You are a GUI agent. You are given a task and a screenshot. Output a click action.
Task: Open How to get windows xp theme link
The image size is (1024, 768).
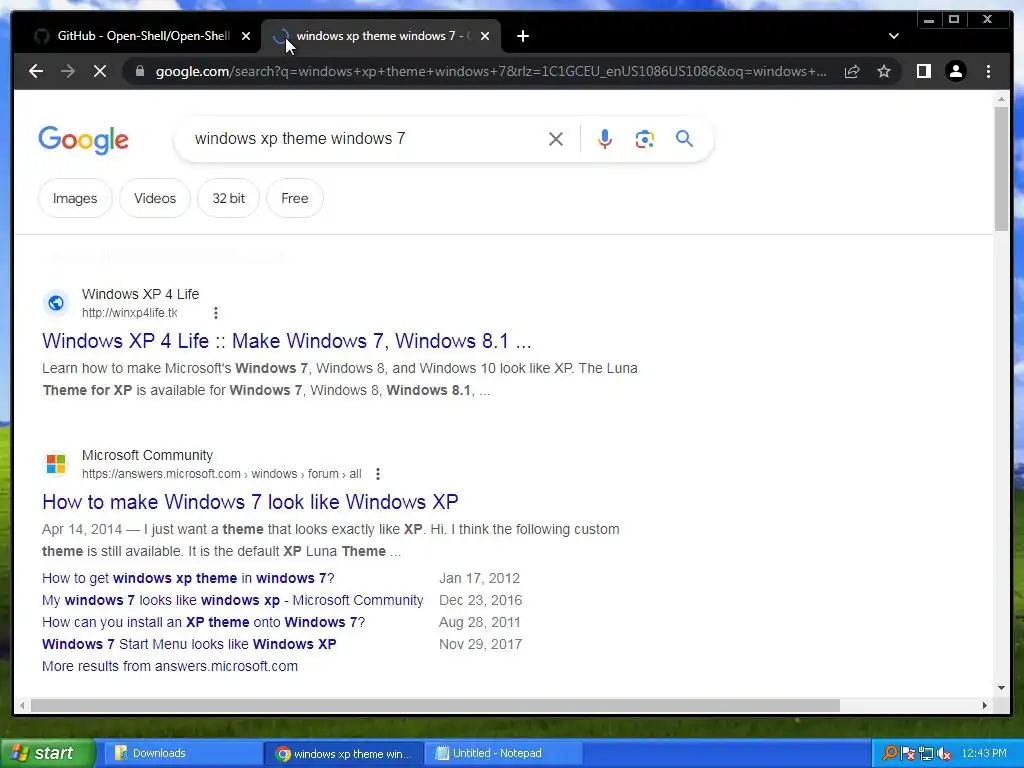pyautogui.click(x=188, y=578)
